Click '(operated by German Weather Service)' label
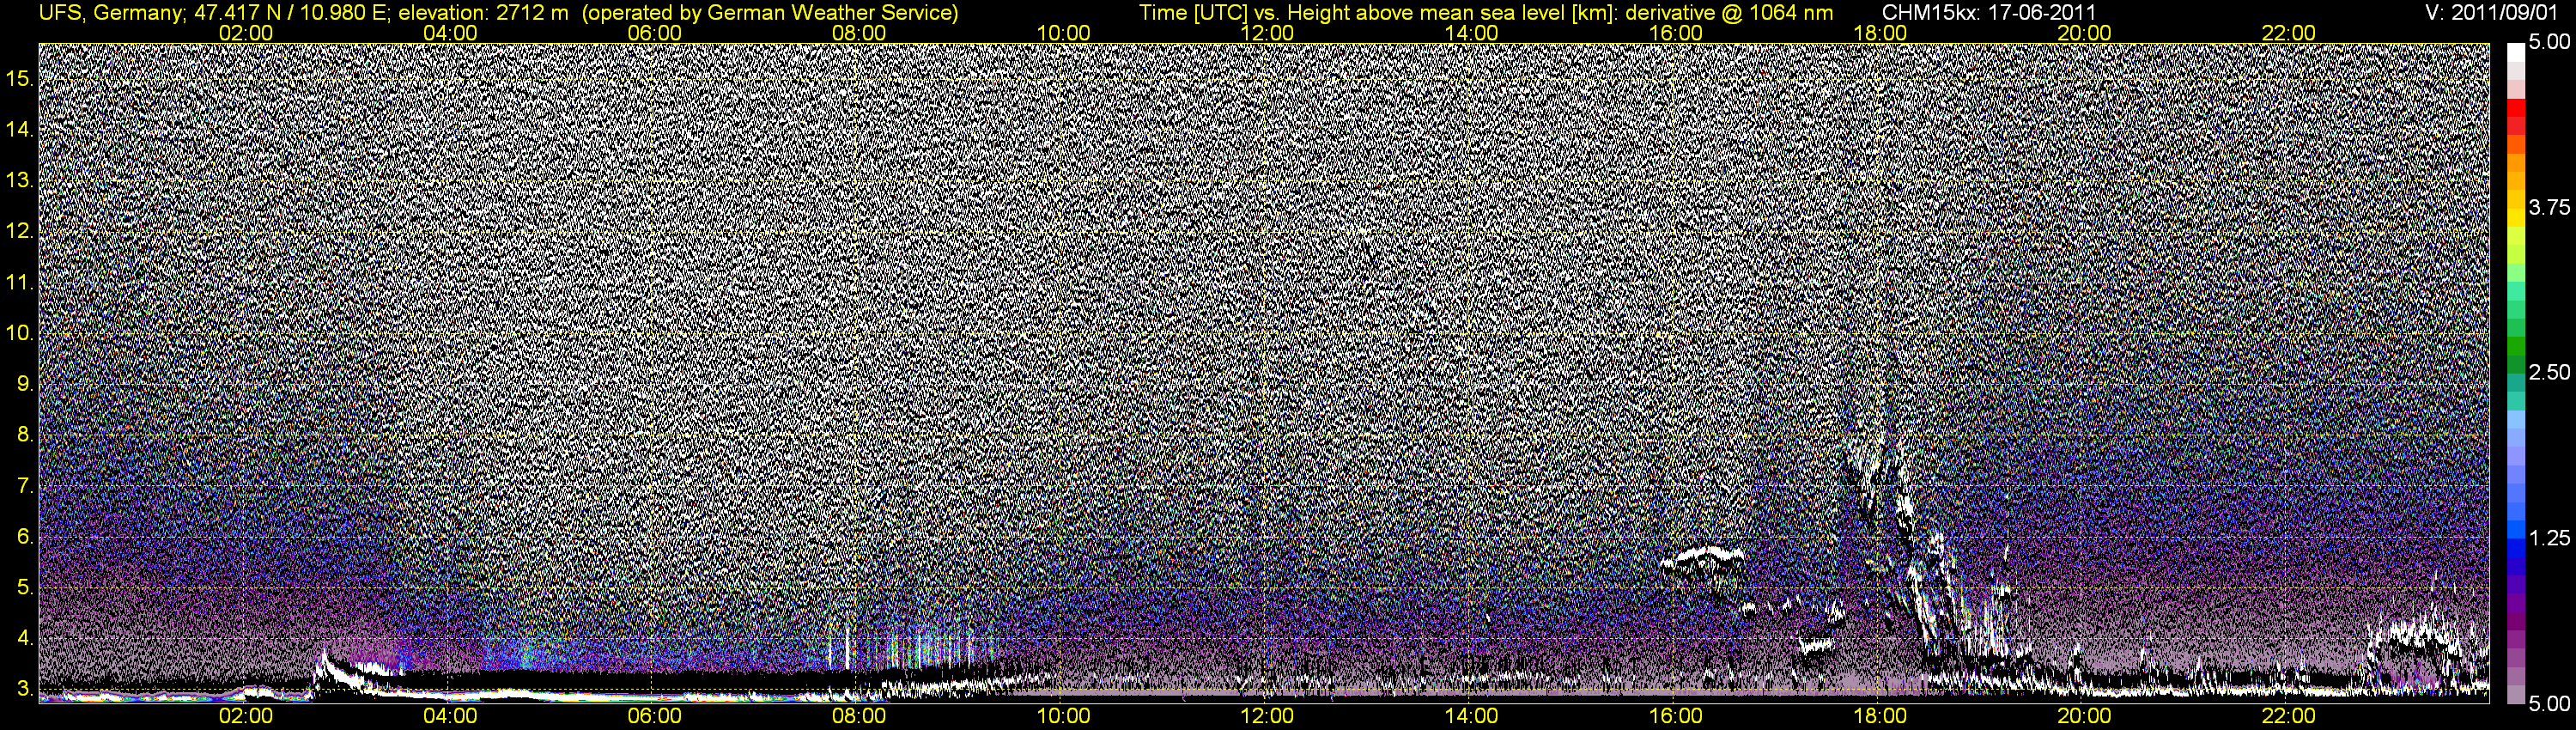 click(x=771, y=13)
